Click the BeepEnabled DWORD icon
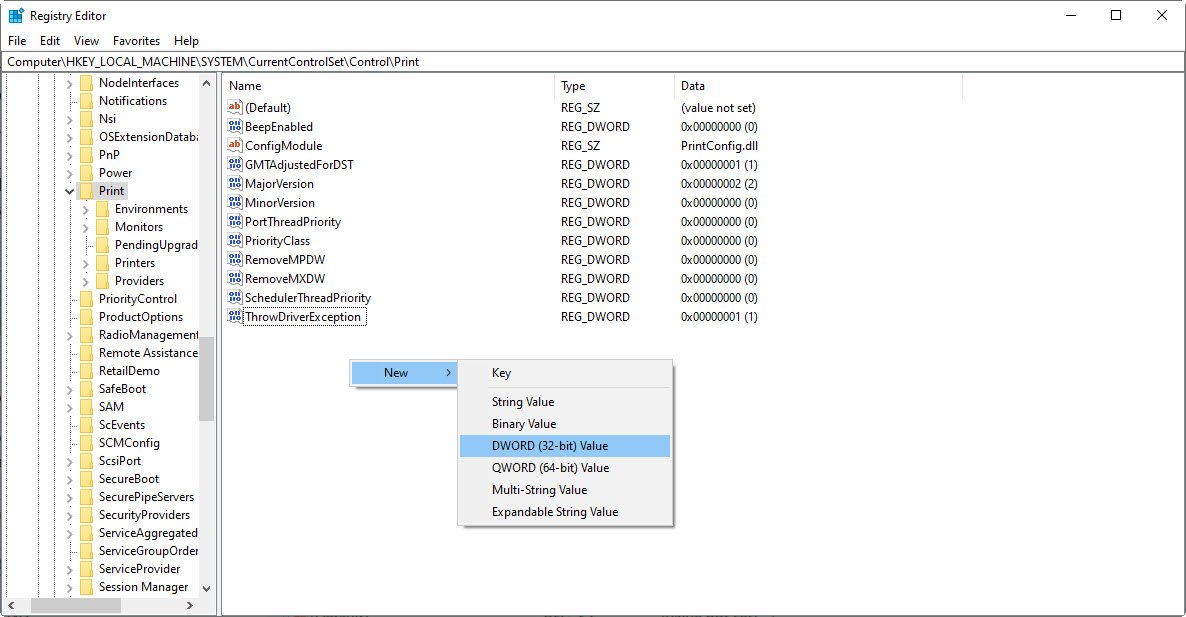 point(234,126)
